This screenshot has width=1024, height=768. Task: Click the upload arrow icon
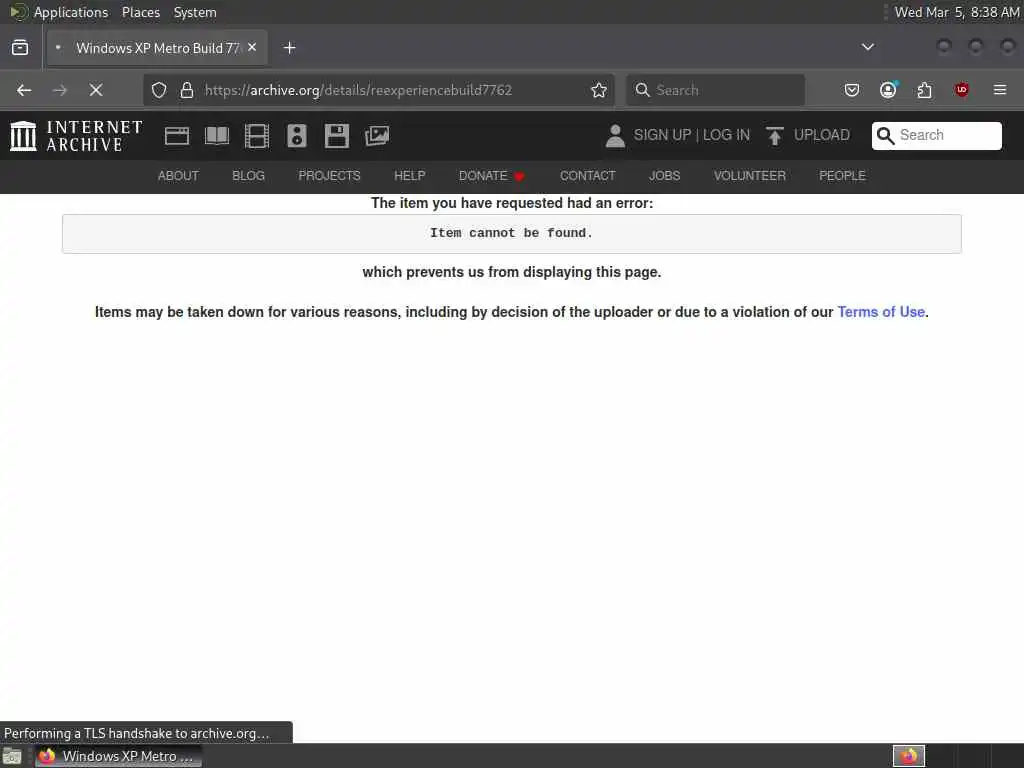(x=775, y=136)
